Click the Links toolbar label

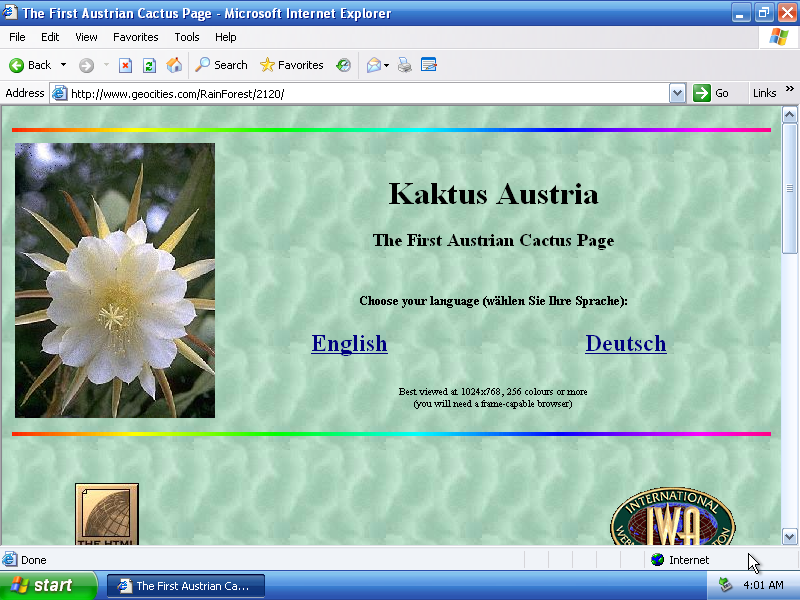coord(764,93)
